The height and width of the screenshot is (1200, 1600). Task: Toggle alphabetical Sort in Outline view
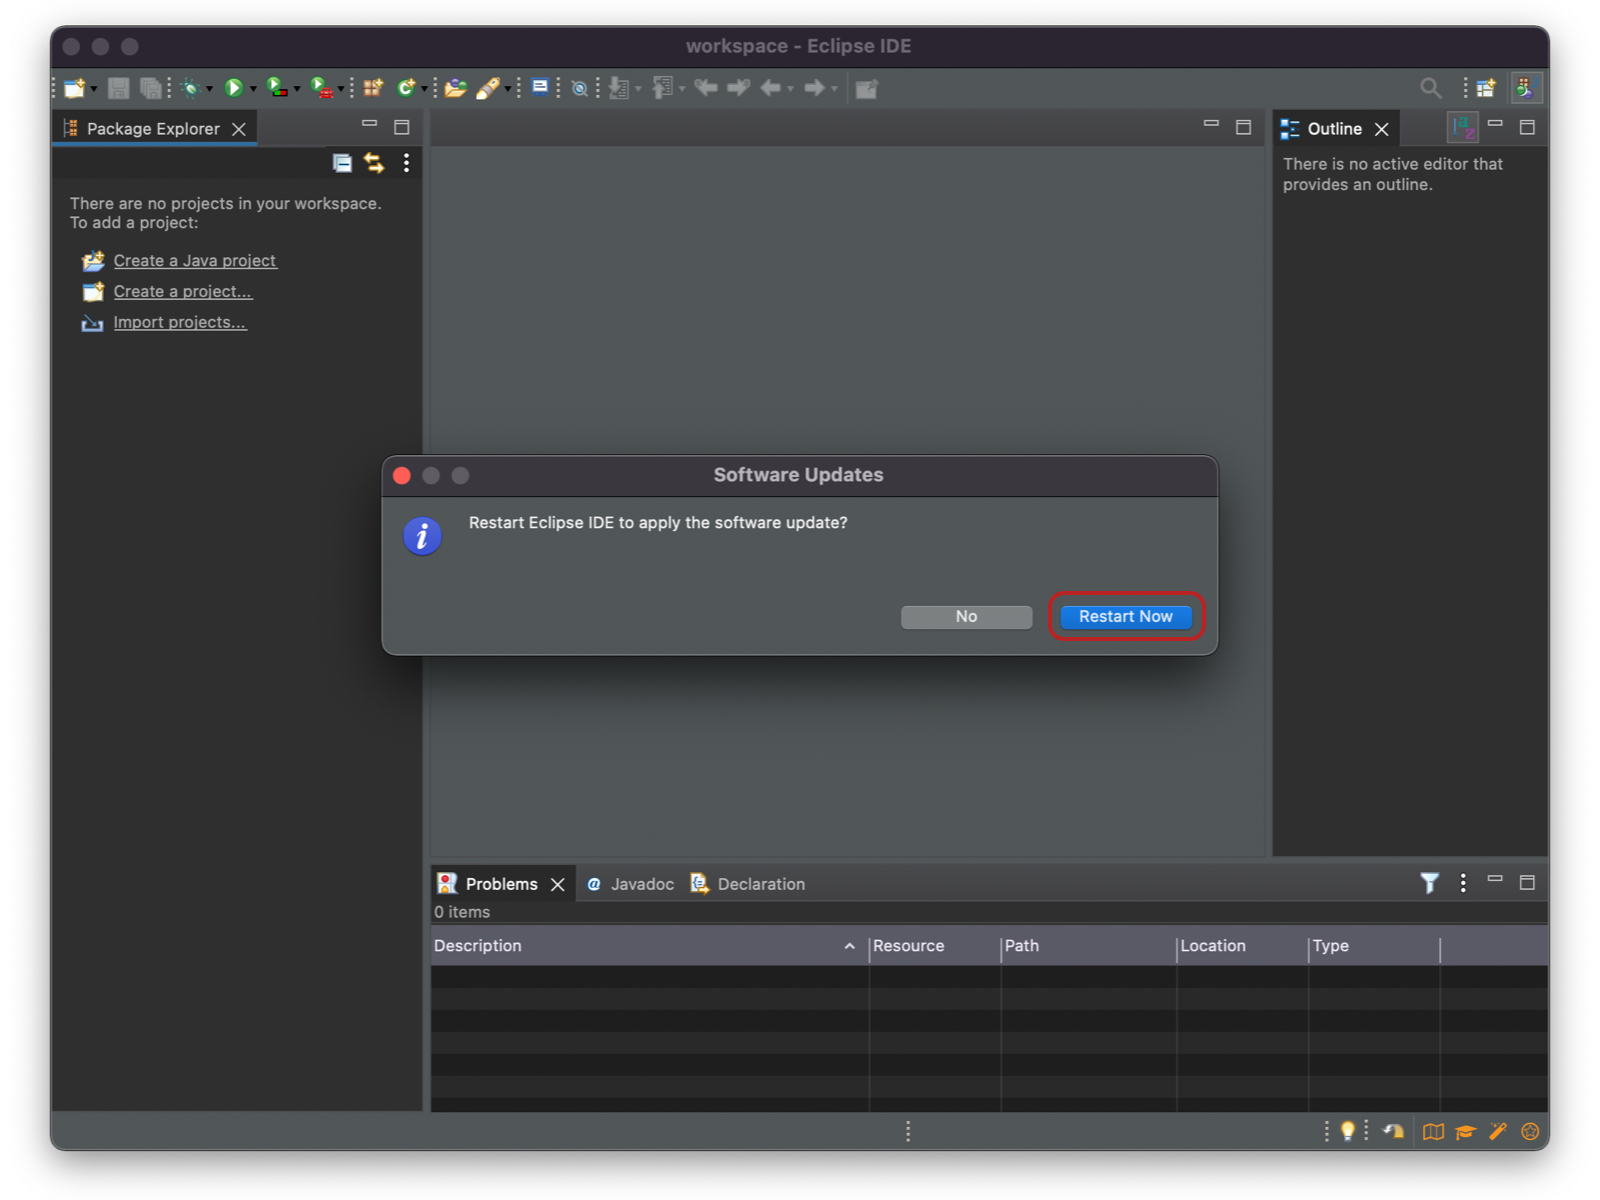pyautogui.click(x=1463, y=127)
